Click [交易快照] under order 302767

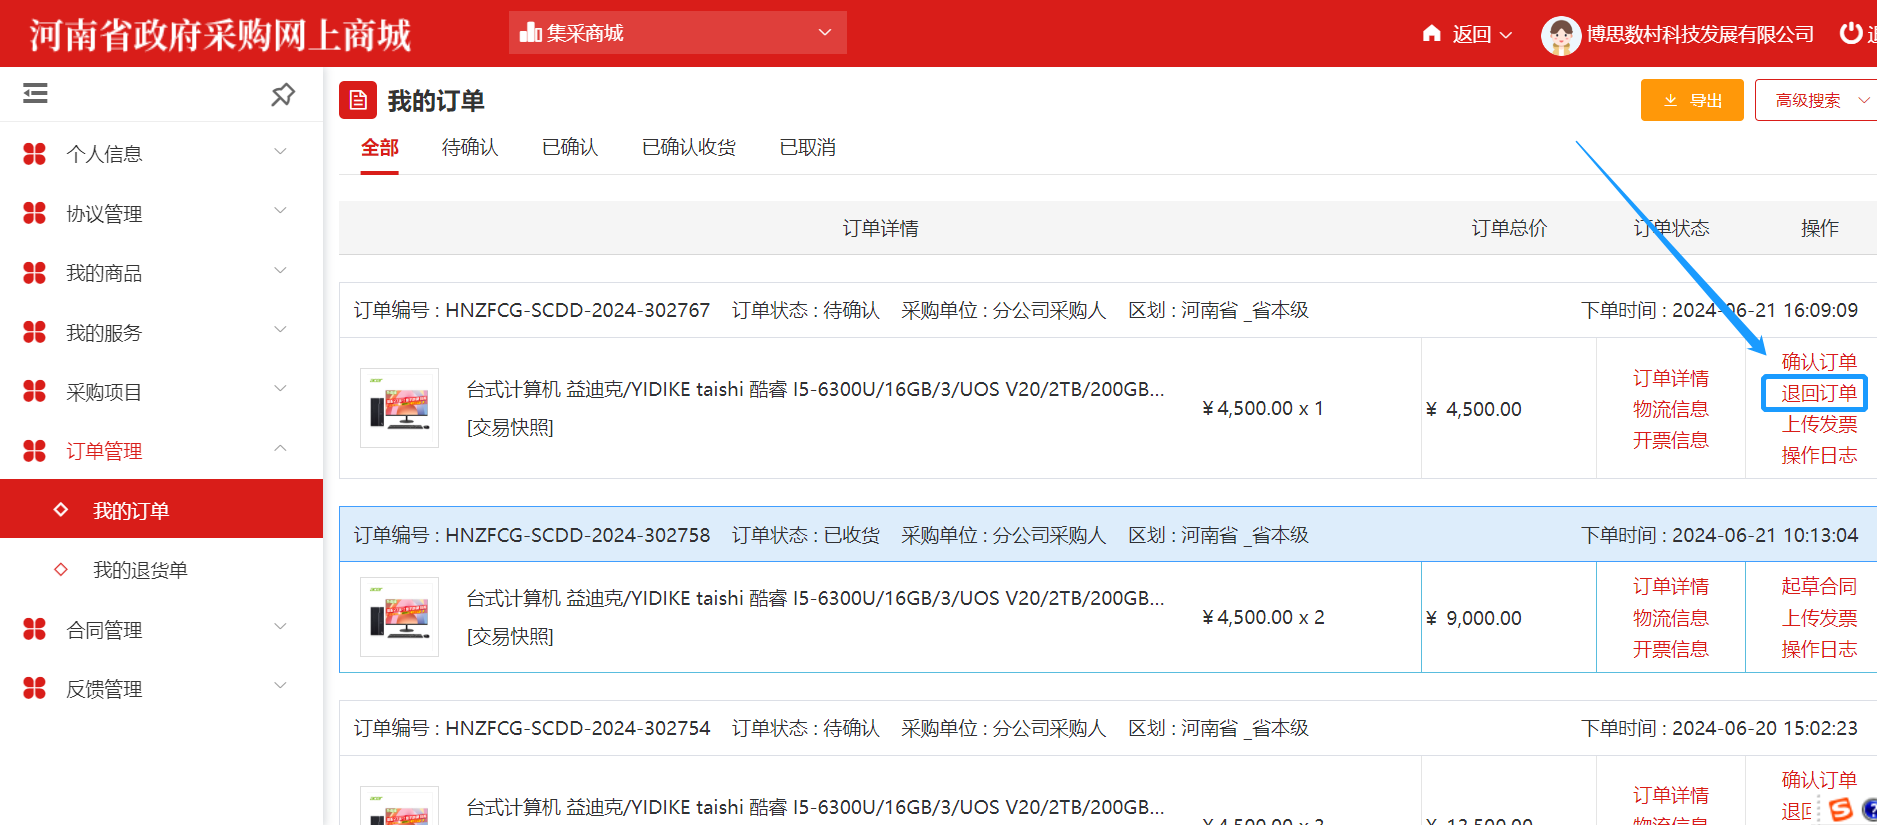[x=510, y=428]
